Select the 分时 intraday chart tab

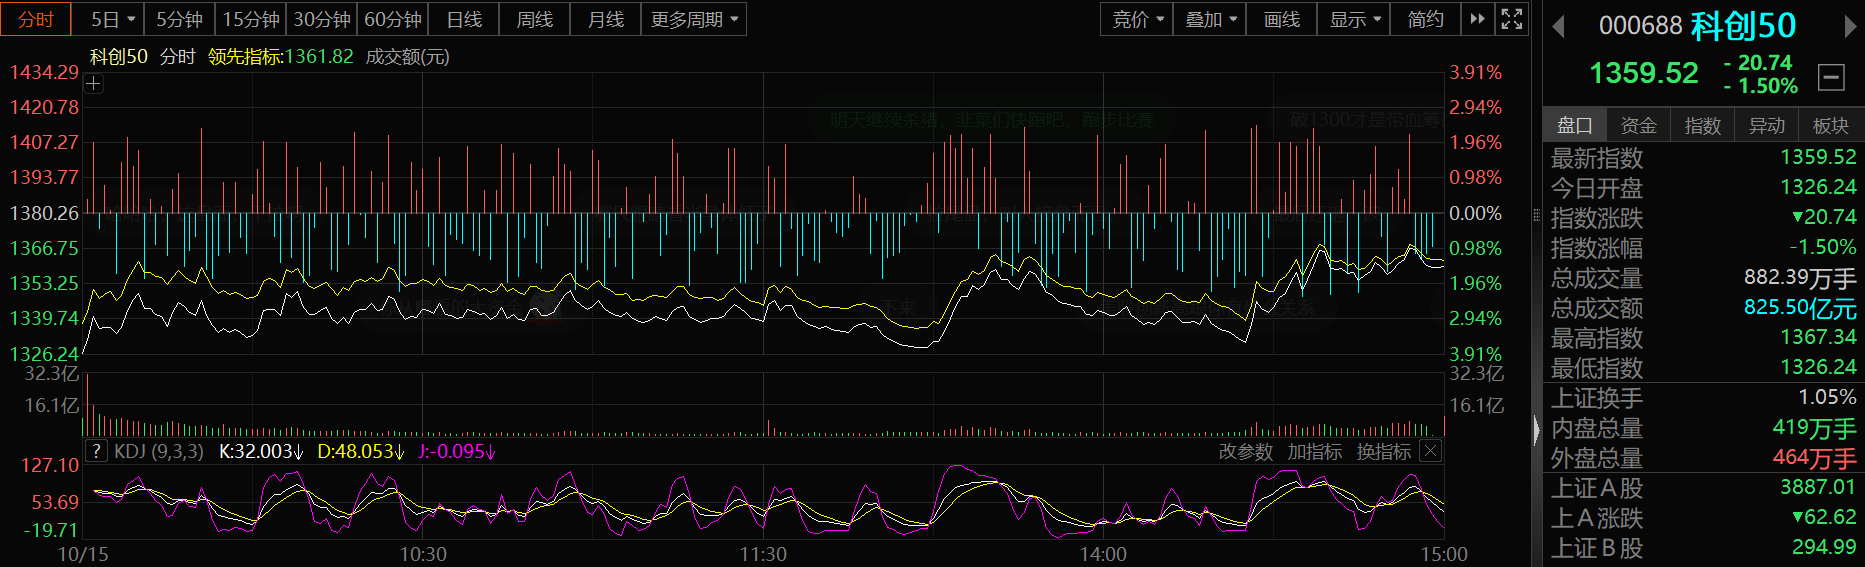tap(36, 19)
